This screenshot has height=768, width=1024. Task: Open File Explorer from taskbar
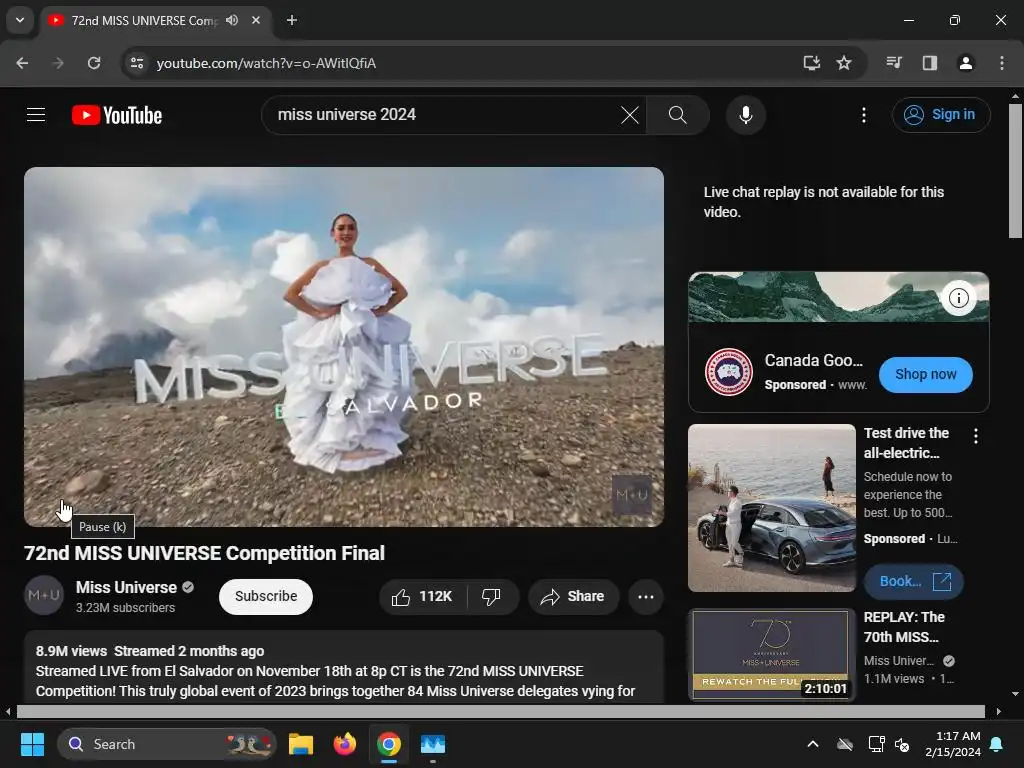[301, 744]
